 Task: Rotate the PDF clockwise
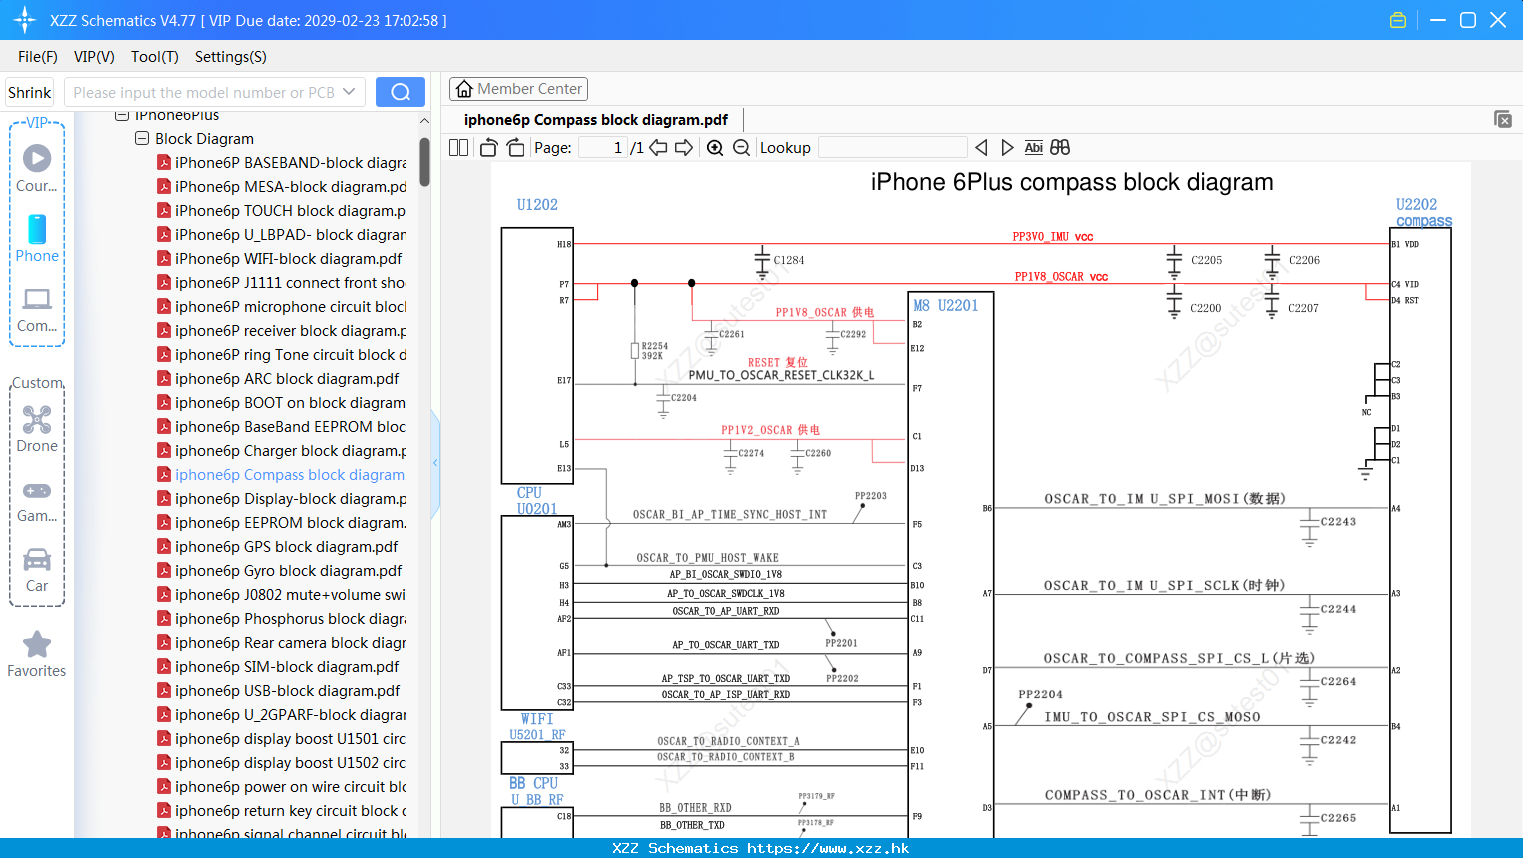point(515,147)
